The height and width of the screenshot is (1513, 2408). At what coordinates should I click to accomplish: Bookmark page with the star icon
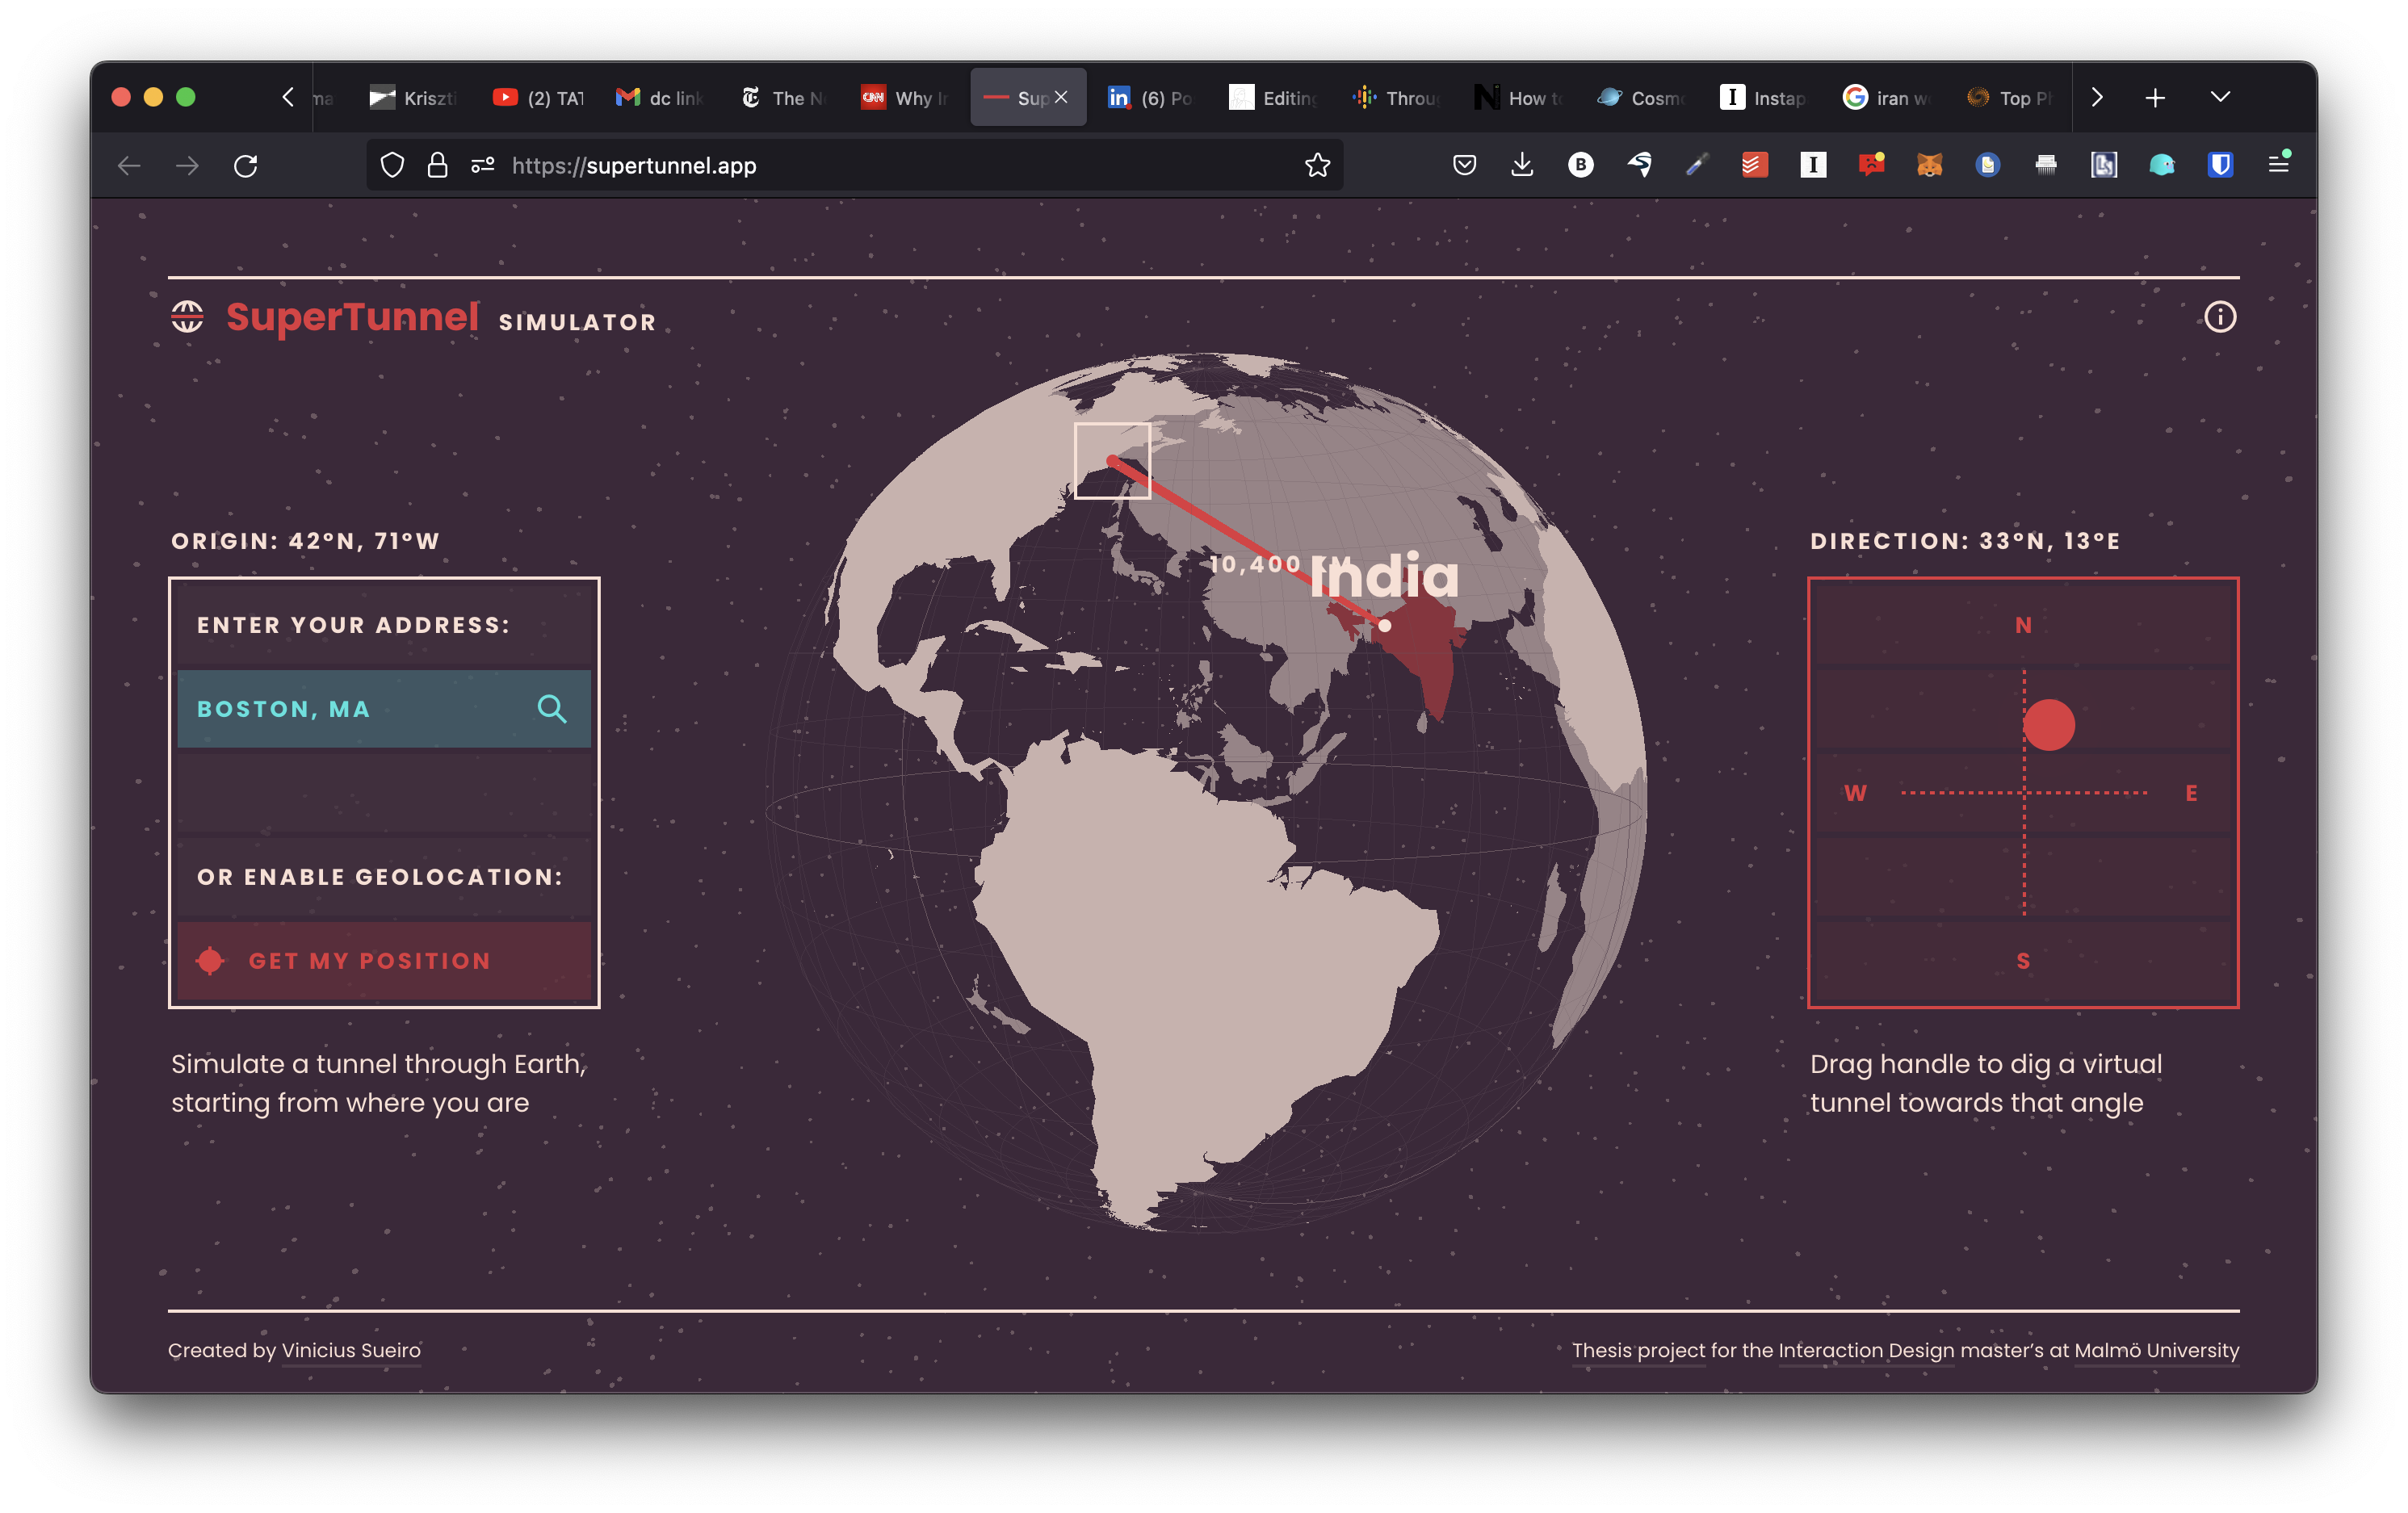click(x=1317, y=165)
